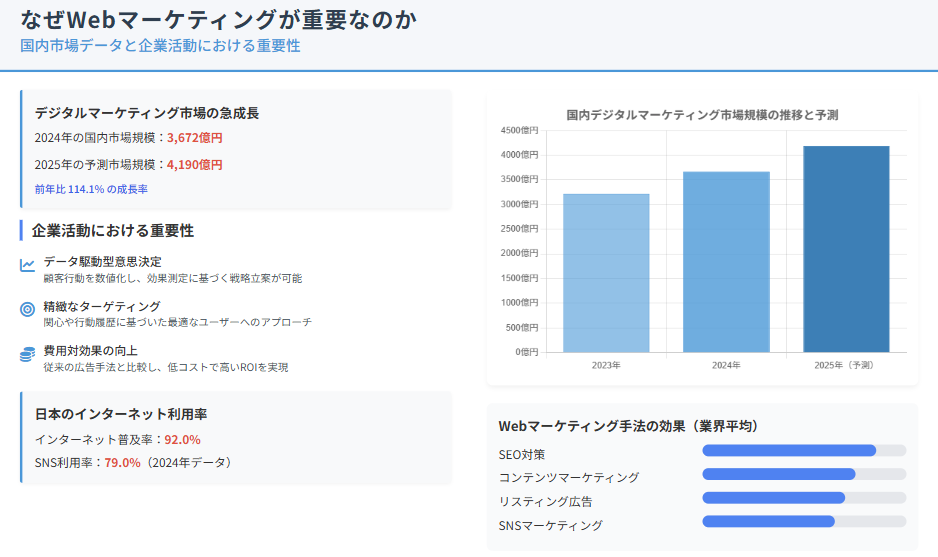Viewport: 938px width, 557px height.
Task: Click the 92.0% internet penetration figure
Action: point(182,439)
